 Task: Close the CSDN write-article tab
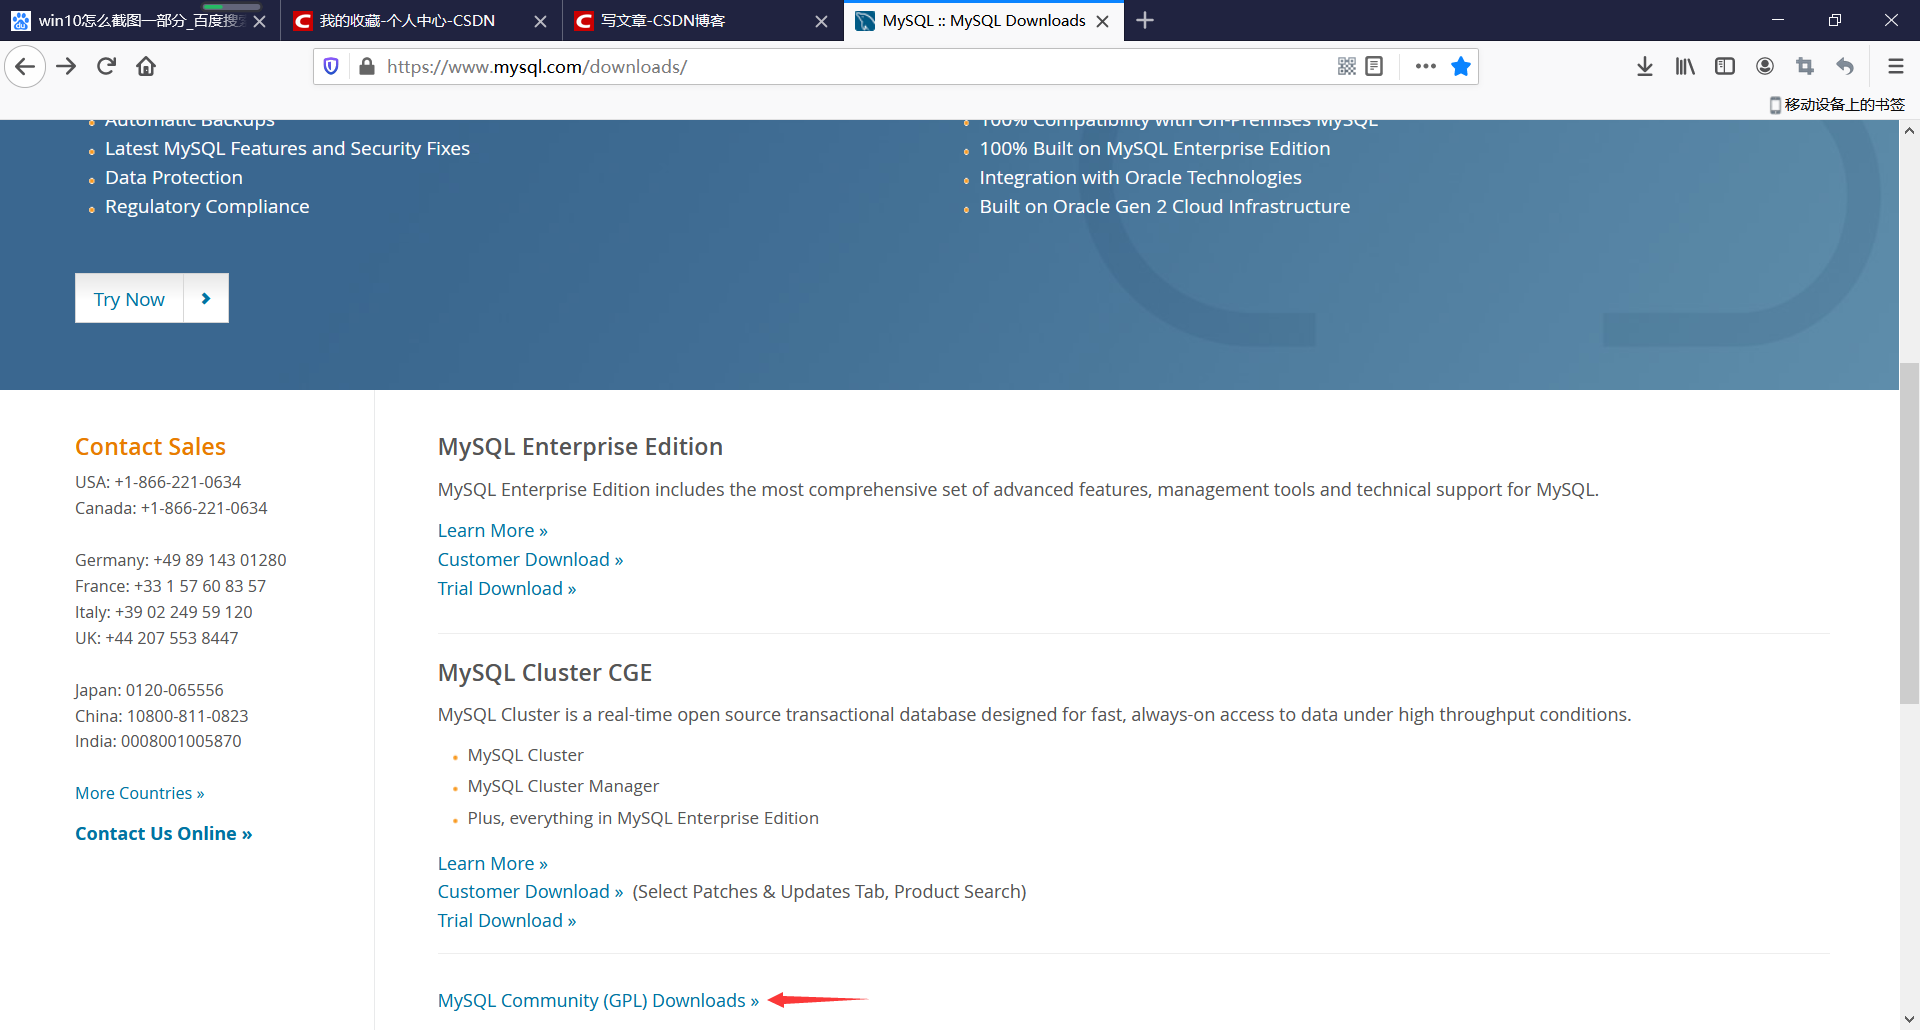click(x=821, y=22)
